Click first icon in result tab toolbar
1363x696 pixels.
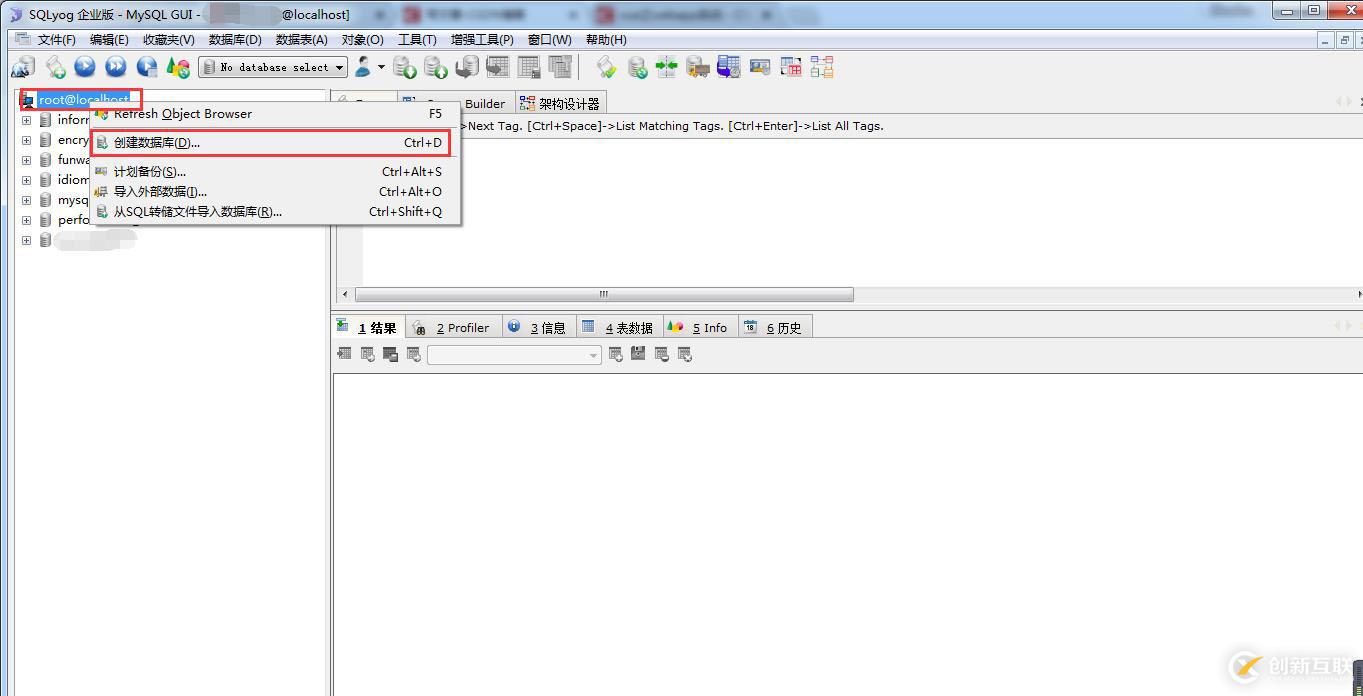pos(345,354)
